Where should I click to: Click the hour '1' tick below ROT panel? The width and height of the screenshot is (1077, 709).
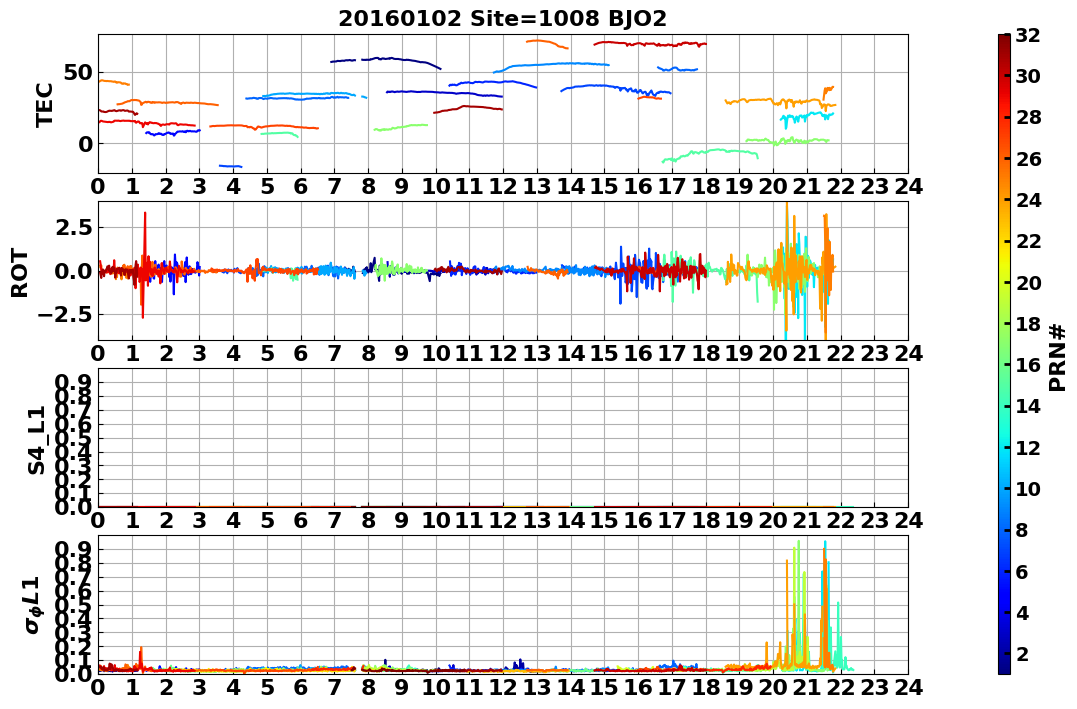pyautogui.click(x=132, y=354)
